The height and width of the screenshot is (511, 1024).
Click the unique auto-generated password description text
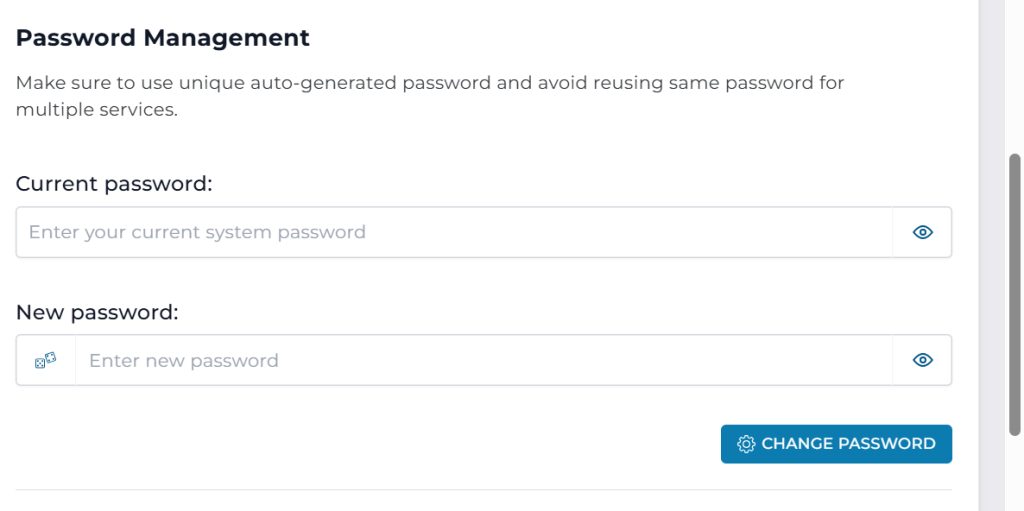pos(430,82)
